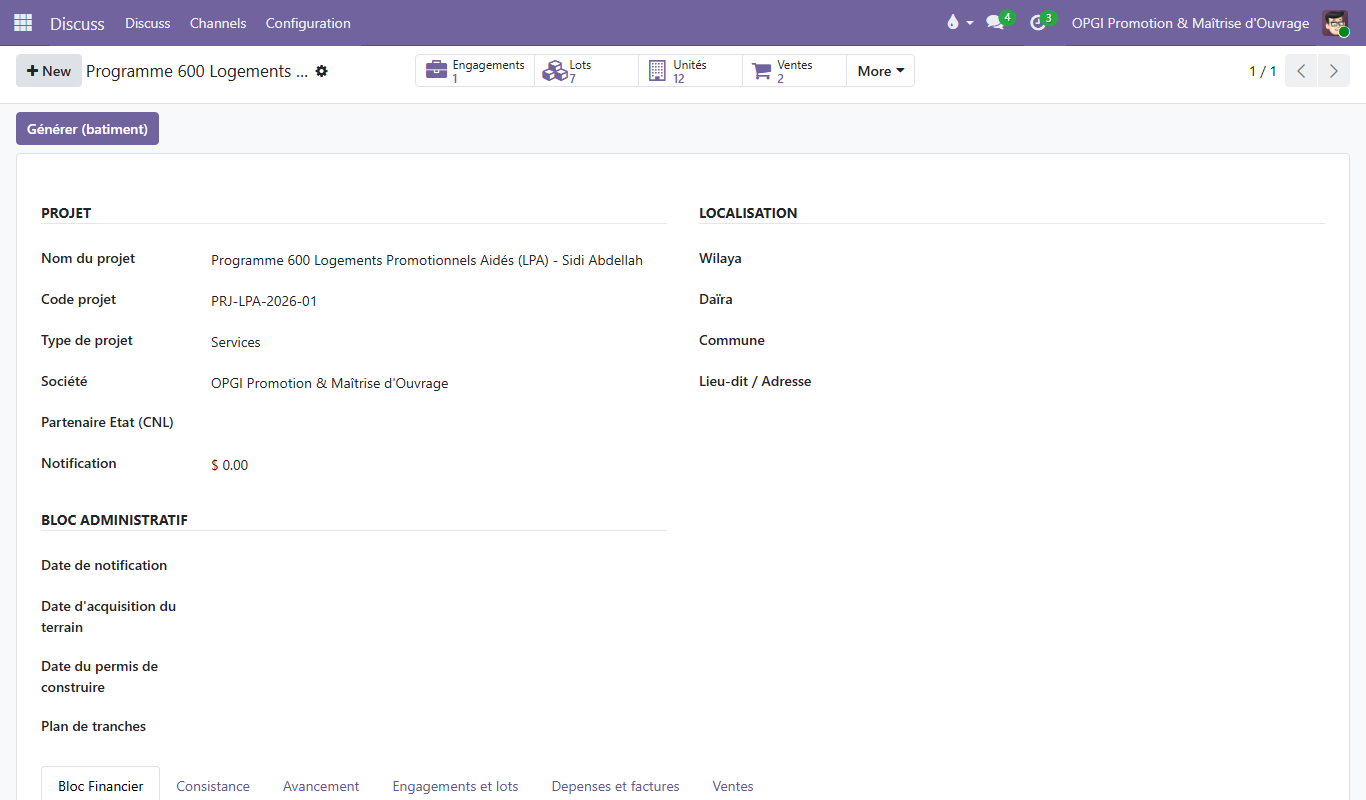Click the Date de notification field
Viewport: 1366px width, 800px height.
click(x=438, y=567)
